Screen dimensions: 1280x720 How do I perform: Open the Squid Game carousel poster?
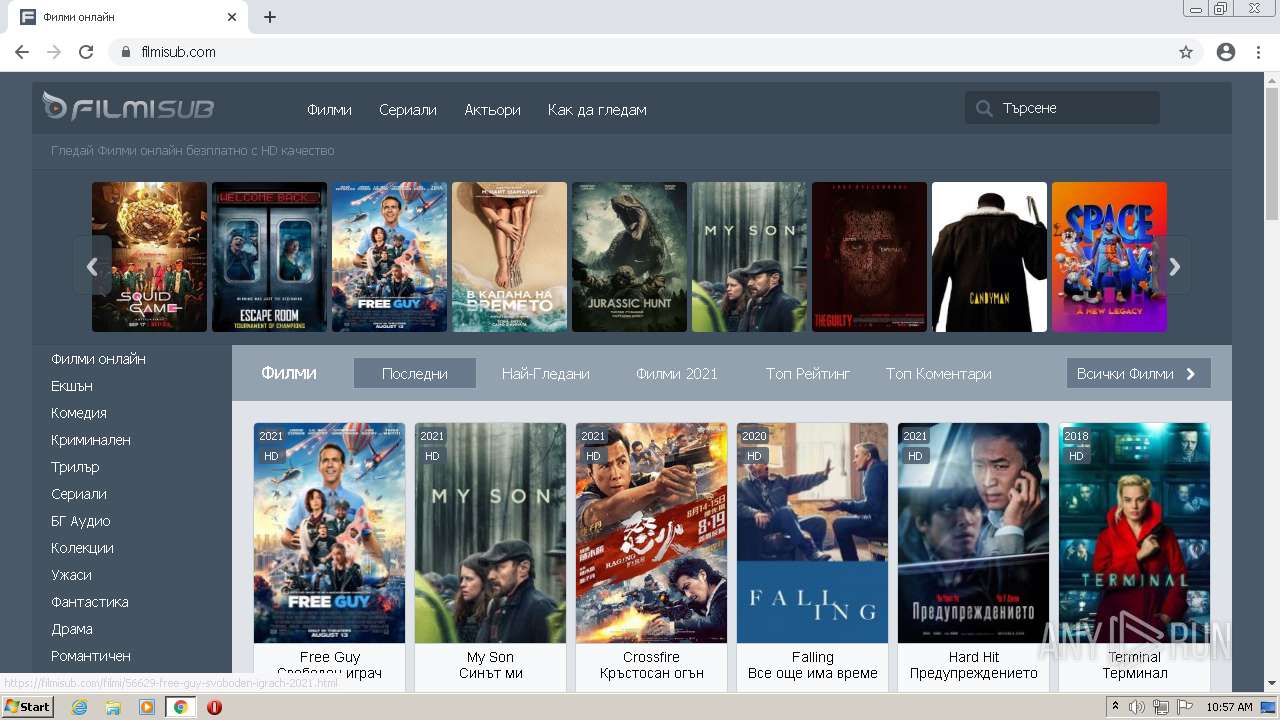point(150,257)
